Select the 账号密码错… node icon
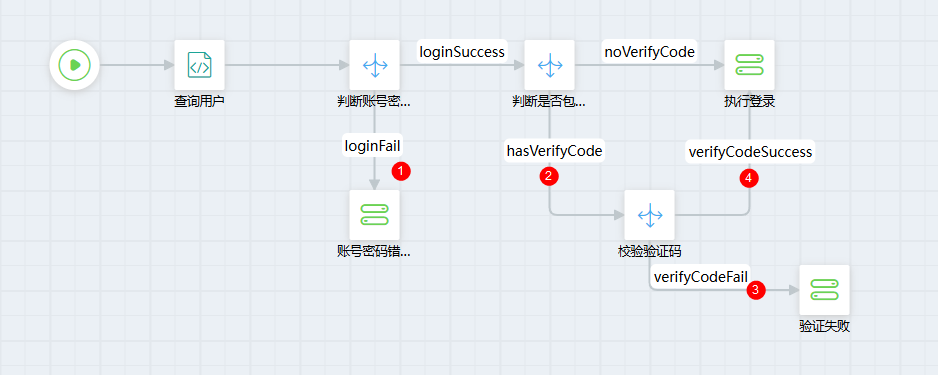The image size is (938, 375). 374,215
